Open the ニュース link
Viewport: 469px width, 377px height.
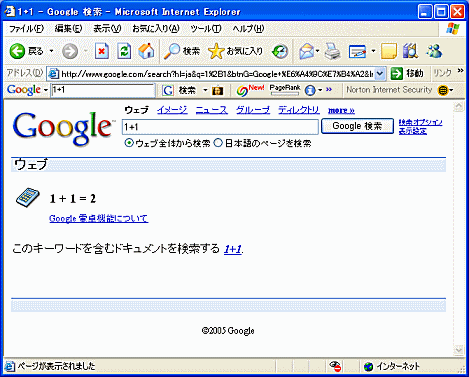pyautogui.click(x=211, y=110)
